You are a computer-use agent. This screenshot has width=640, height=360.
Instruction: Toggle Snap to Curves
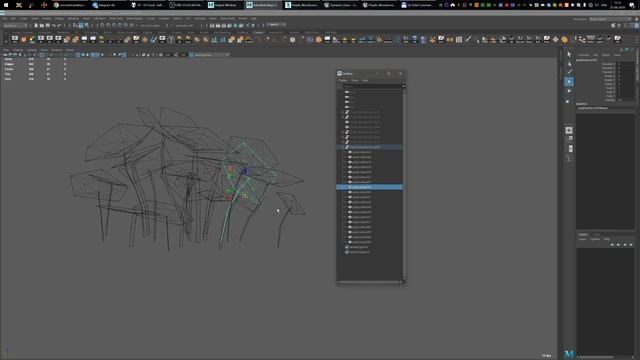109,25
